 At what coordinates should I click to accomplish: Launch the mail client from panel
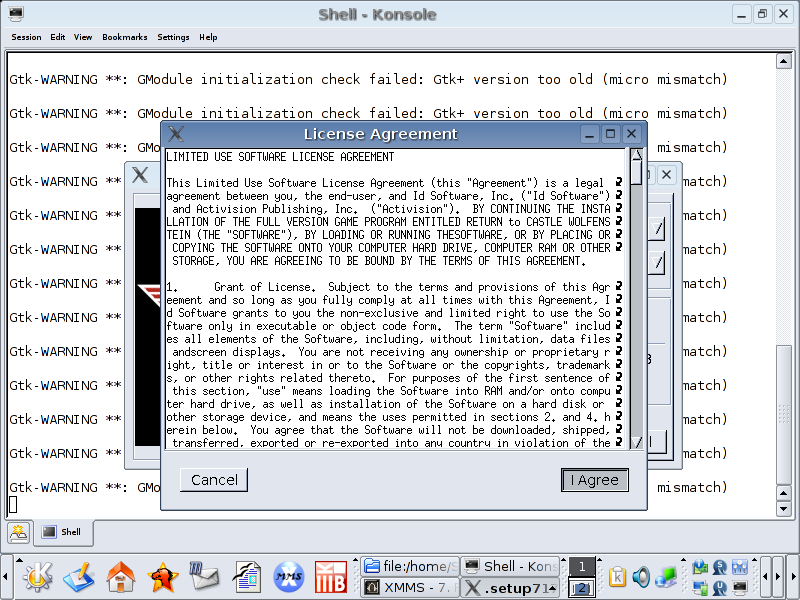204,576
